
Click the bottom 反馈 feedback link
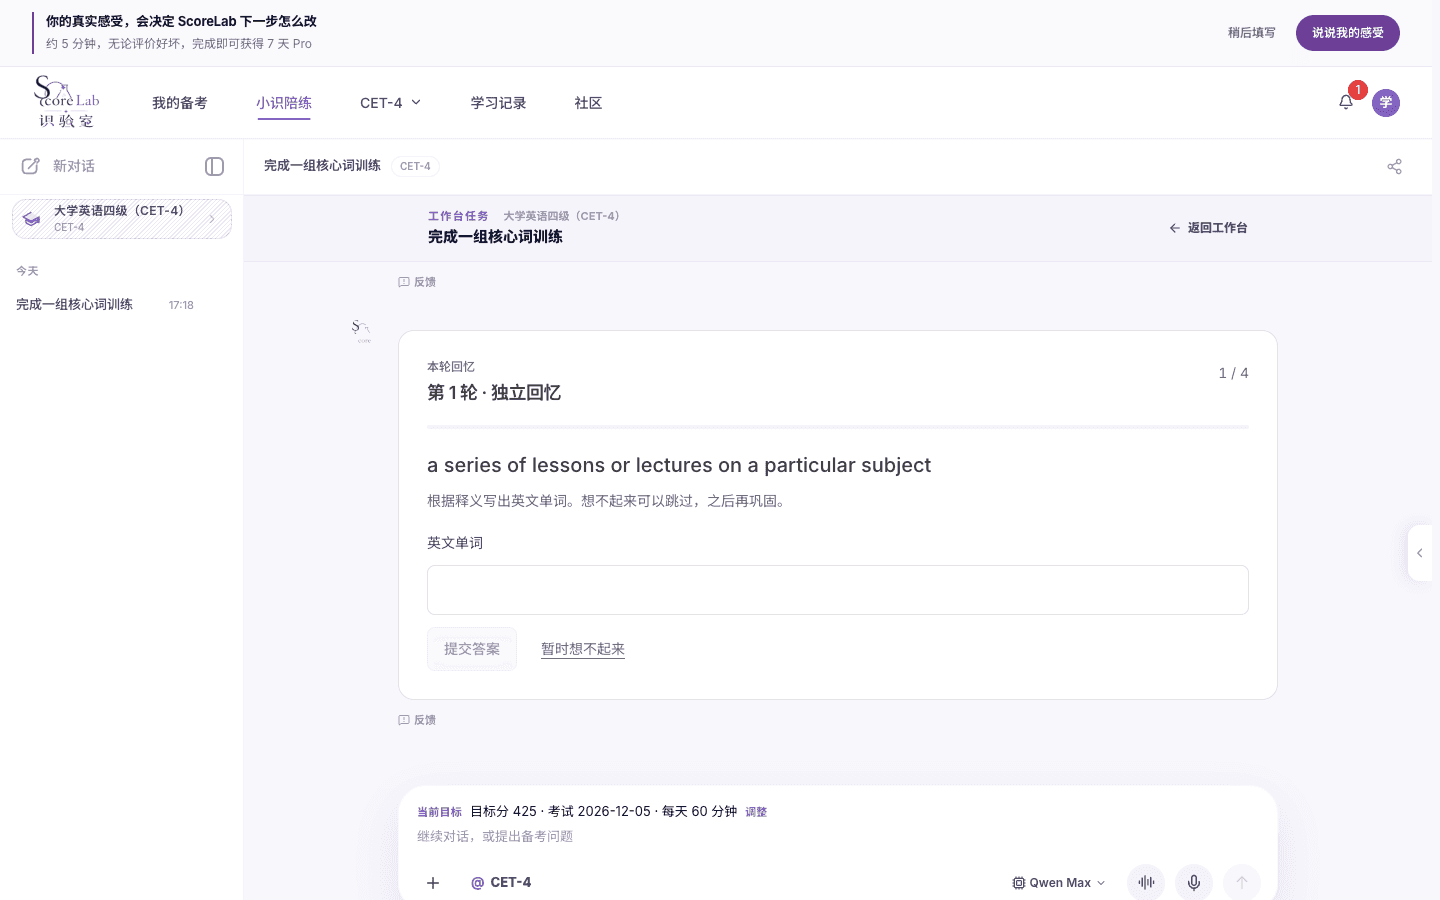(x=417, y=720)
